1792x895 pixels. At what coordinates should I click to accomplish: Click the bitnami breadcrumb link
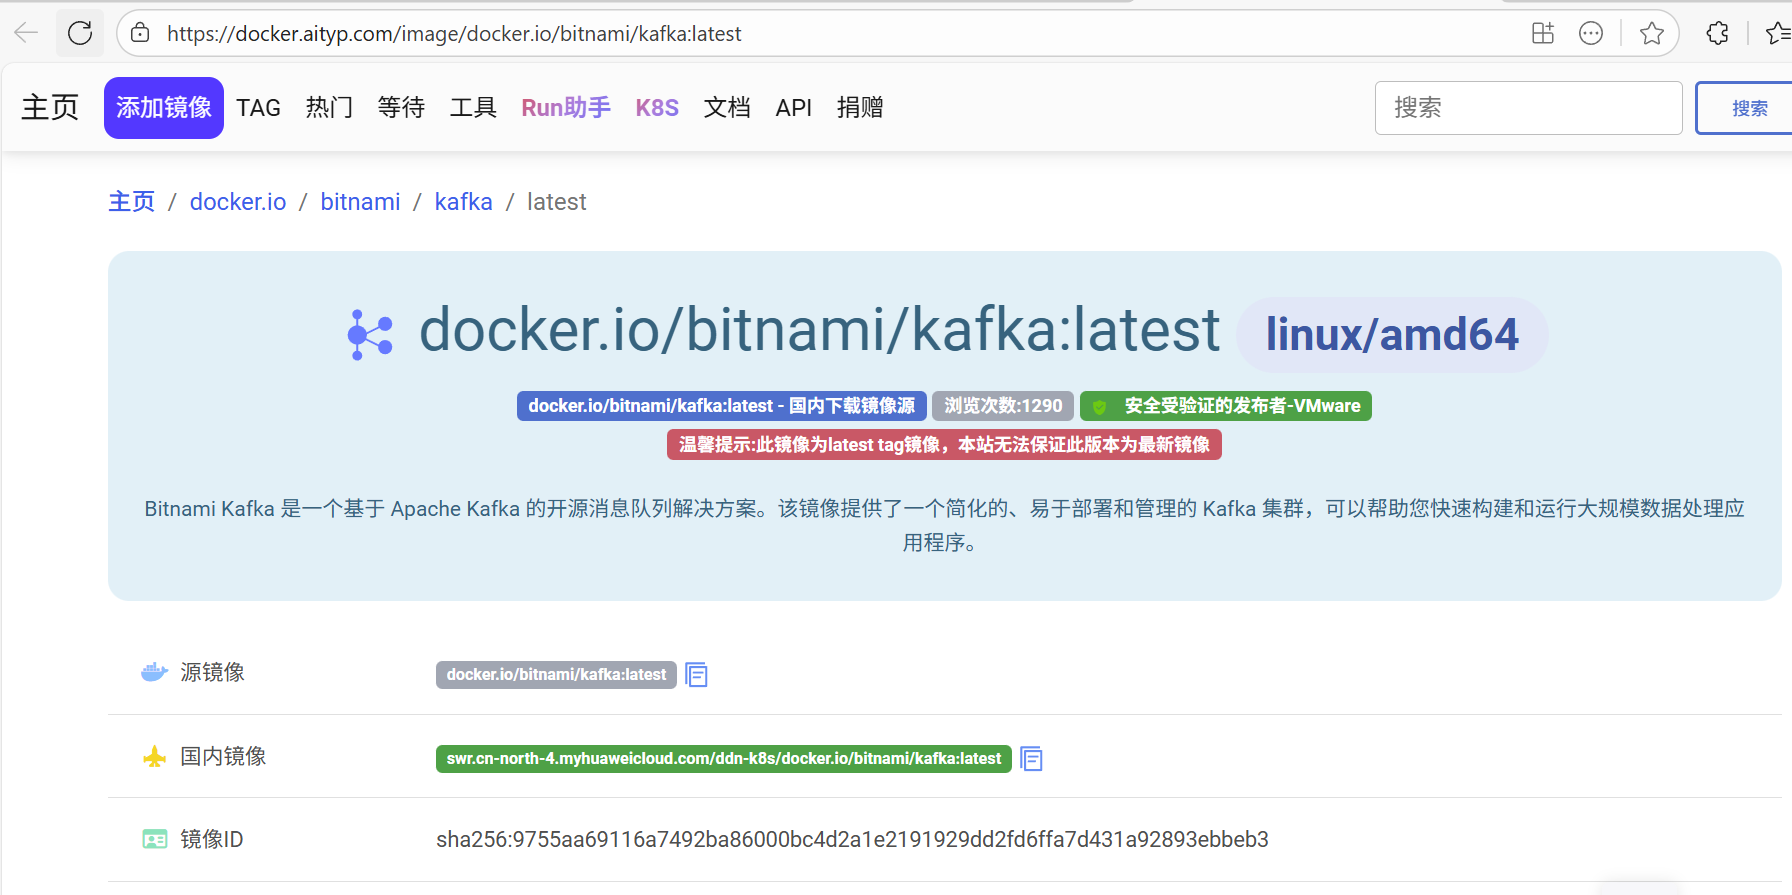tap(360, 202)
